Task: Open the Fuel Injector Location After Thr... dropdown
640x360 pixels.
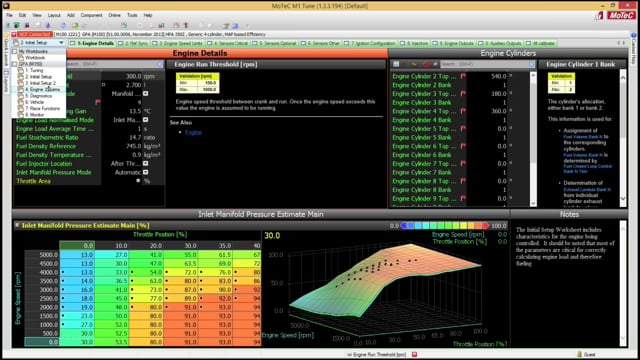Action: pos(145,163)
